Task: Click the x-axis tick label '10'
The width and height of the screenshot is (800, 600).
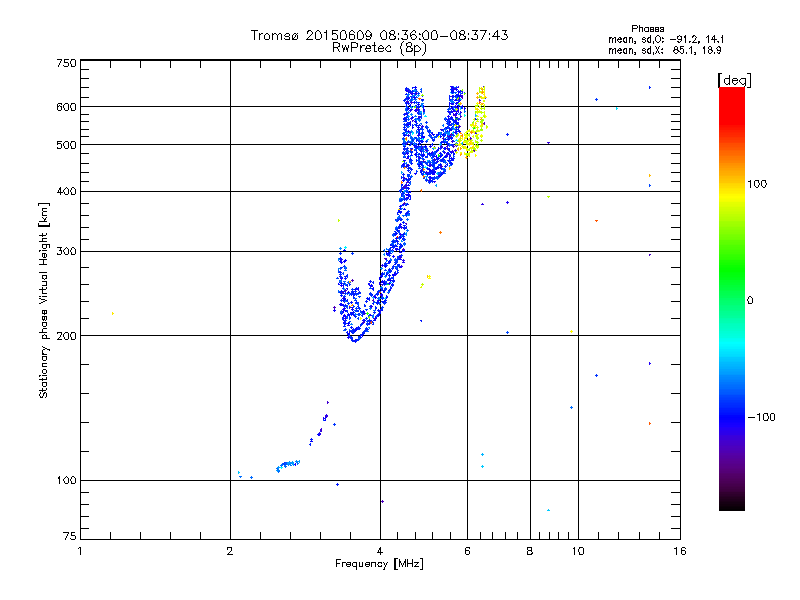Action: coord(578,551)
